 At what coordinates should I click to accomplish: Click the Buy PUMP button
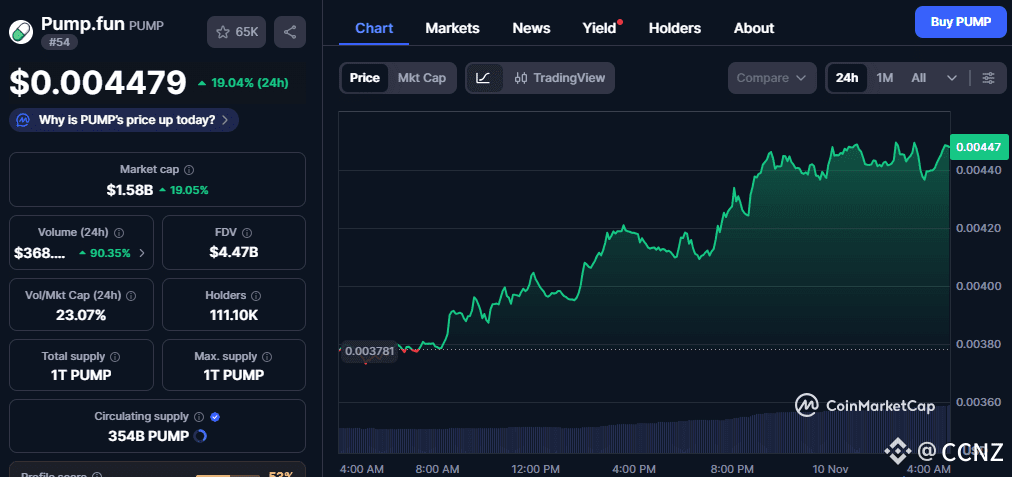click(960, 21)
